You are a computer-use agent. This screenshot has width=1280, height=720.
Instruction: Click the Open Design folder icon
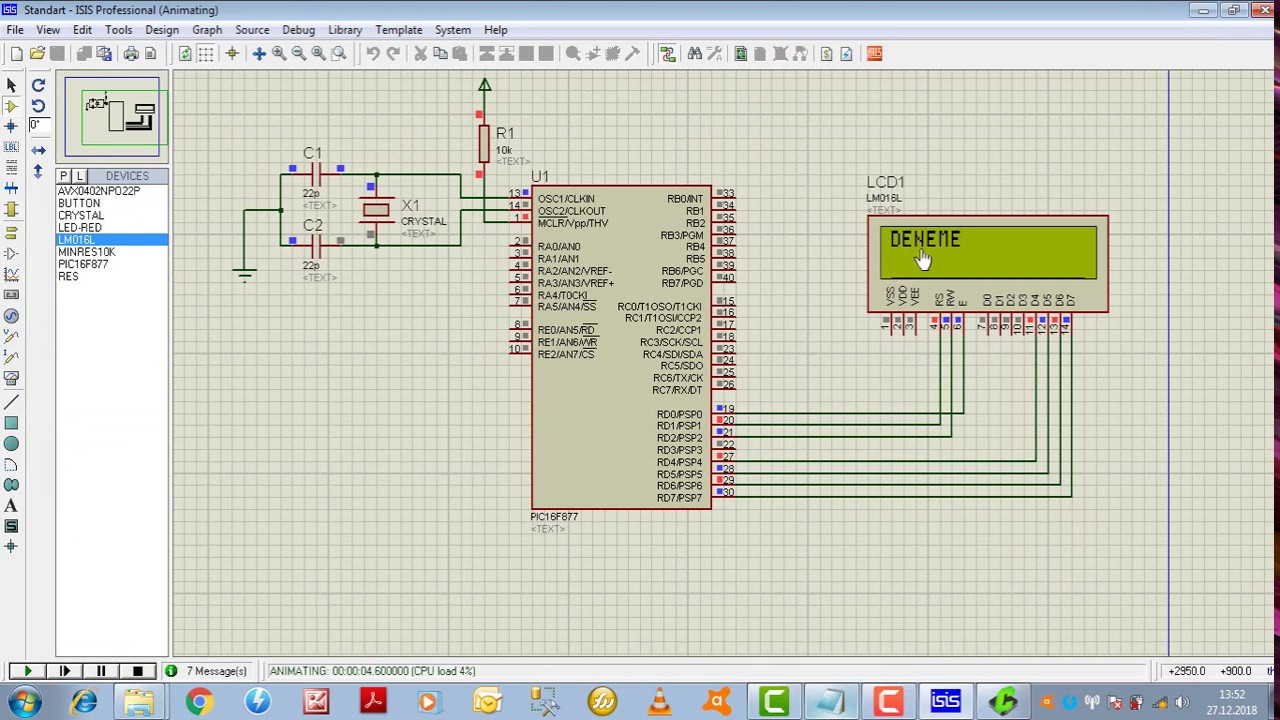(37, 54)
